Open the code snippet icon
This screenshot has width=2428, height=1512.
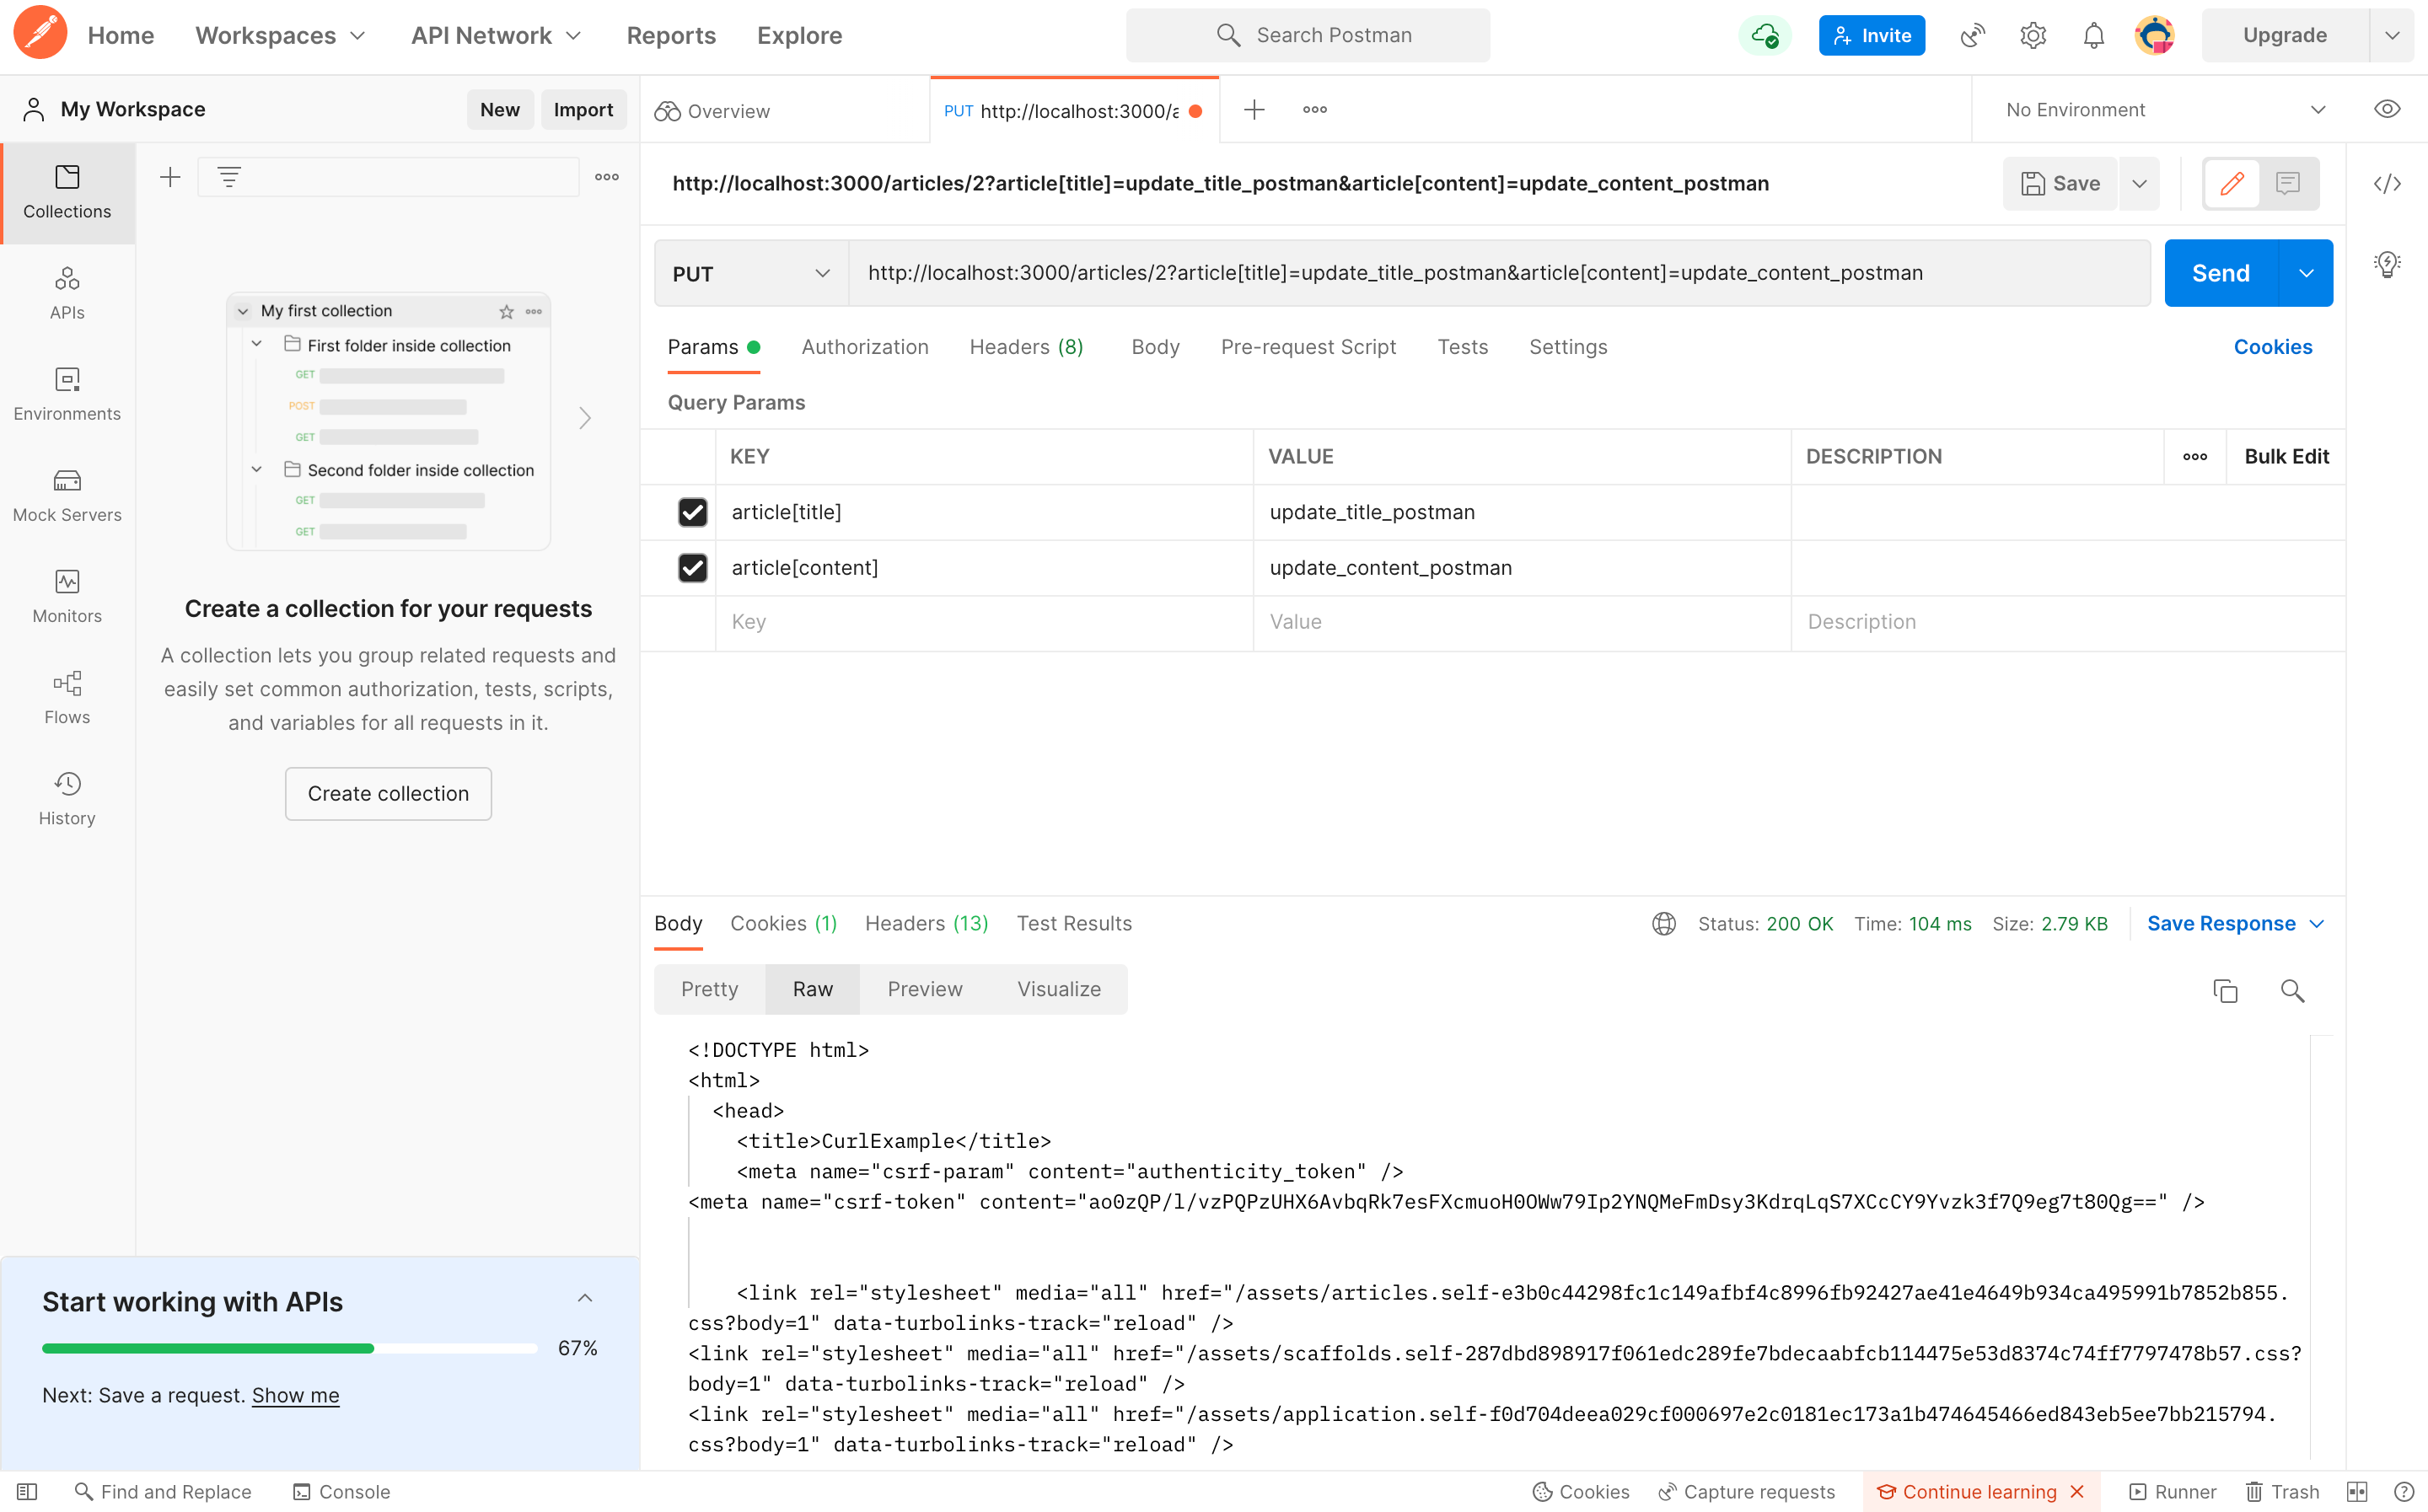2387,183
